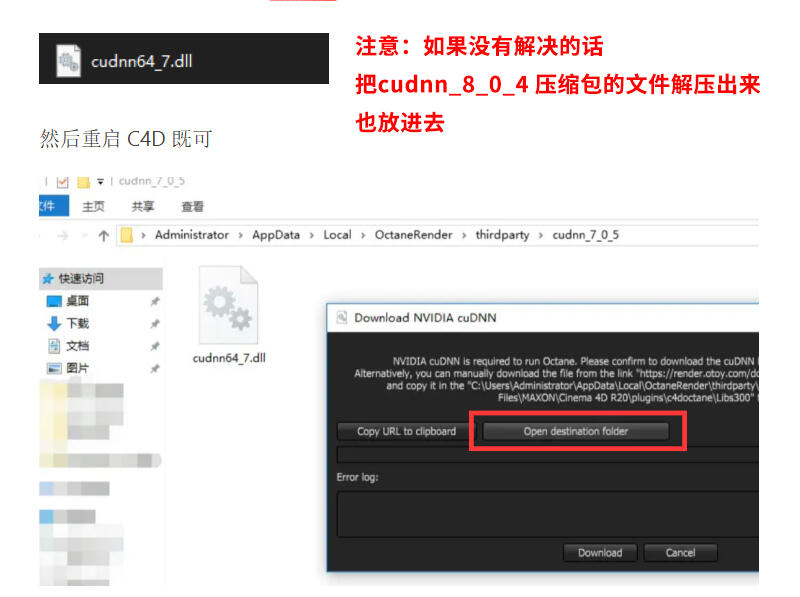The image size is (800, 597).
Task: Click the forward navigation arrow
Action: point(63,235)
